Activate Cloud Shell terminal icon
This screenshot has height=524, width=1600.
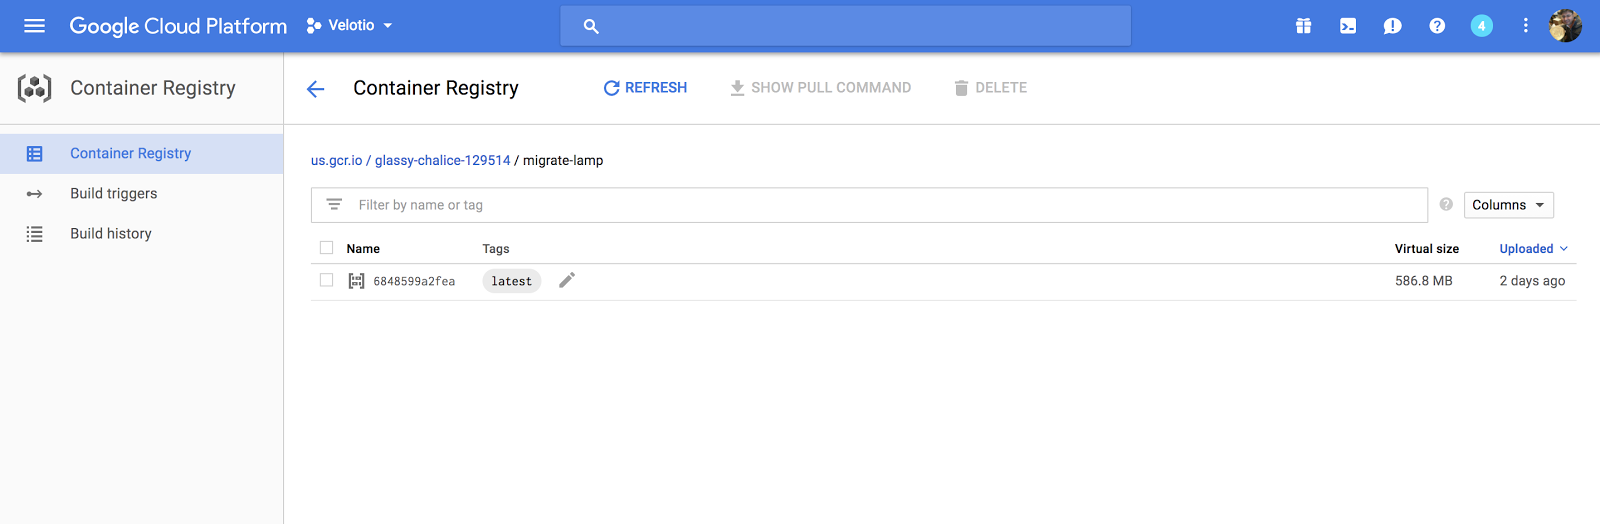point(1348,26)
